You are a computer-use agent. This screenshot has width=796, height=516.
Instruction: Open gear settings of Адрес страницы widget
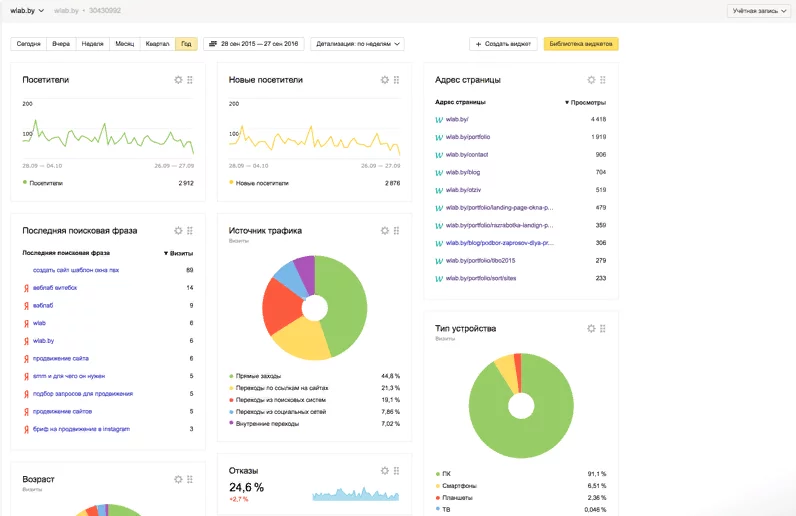point(591,80)
